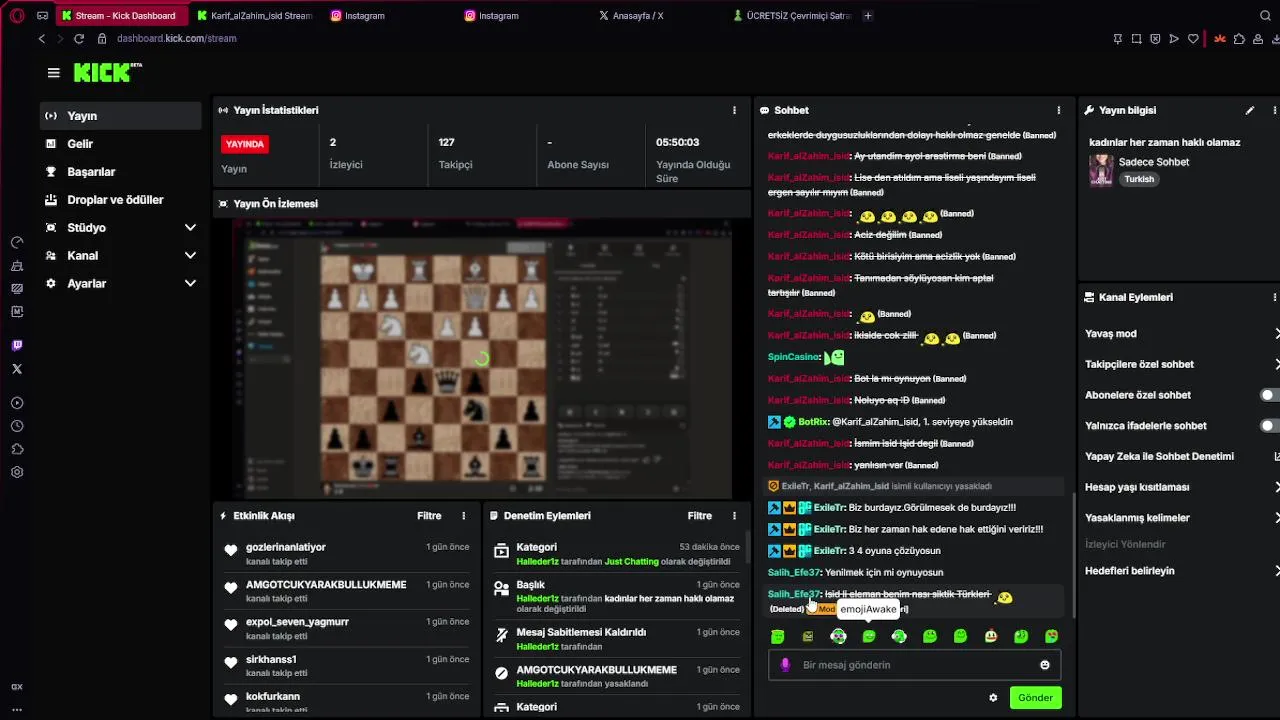Click the address bar URL dashboard.kick.com/stream
This screenshot has height=720, width=1280.
click(176, 38)
